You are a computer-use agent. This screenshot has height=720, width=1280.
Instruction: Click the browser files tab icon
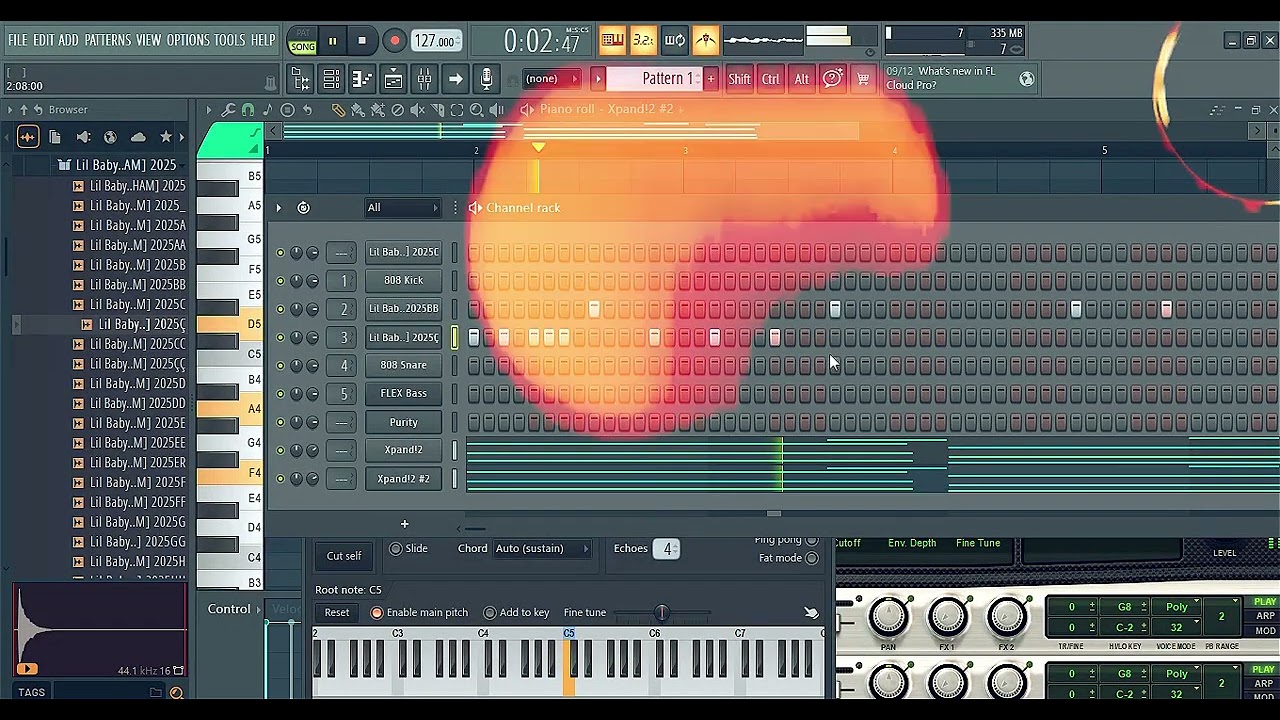tap(55, 137)
